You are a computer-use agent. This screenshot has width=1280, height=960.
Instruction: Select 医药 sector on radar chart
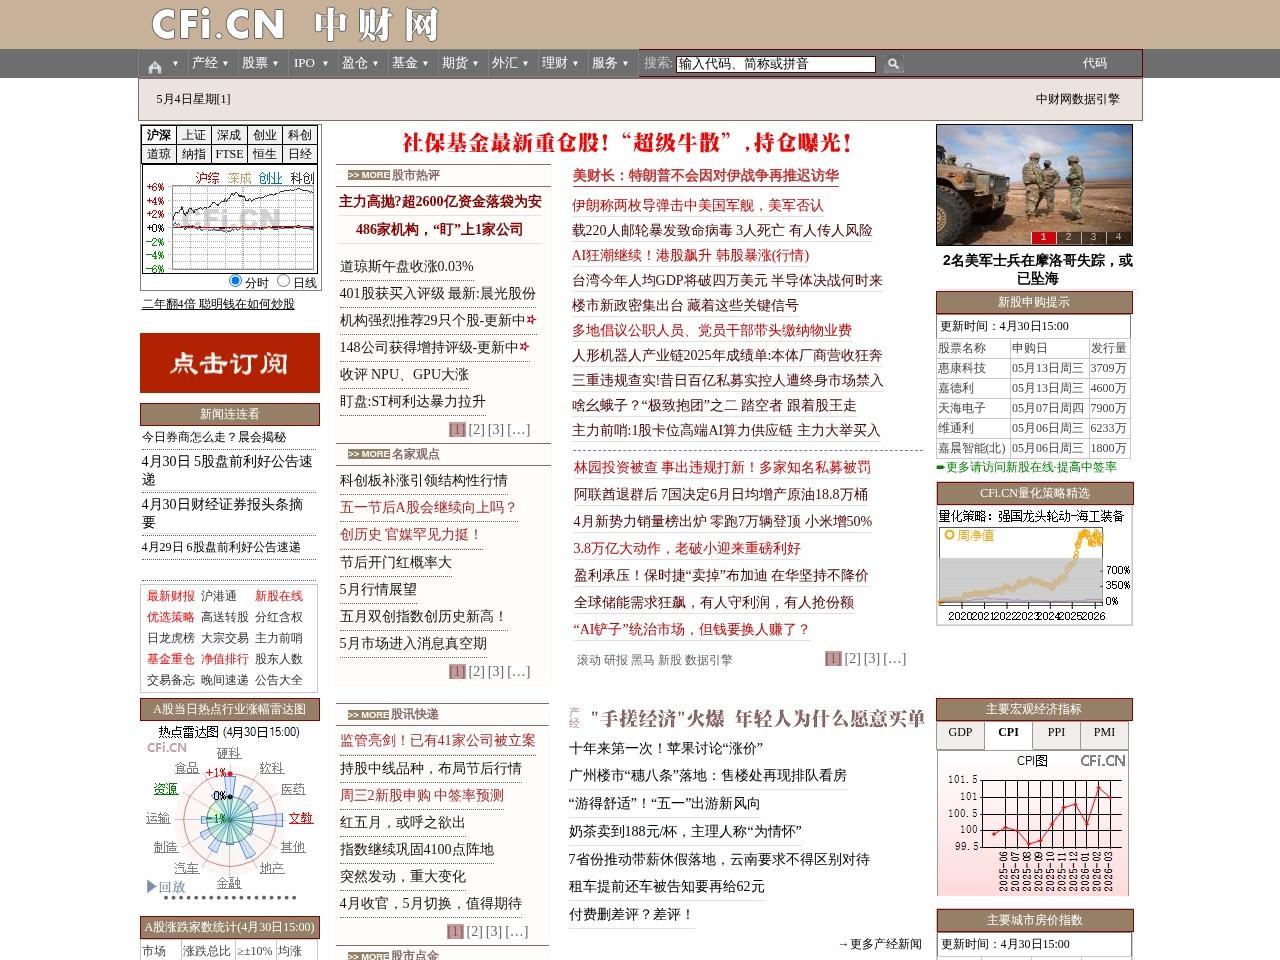pos(293,789)
